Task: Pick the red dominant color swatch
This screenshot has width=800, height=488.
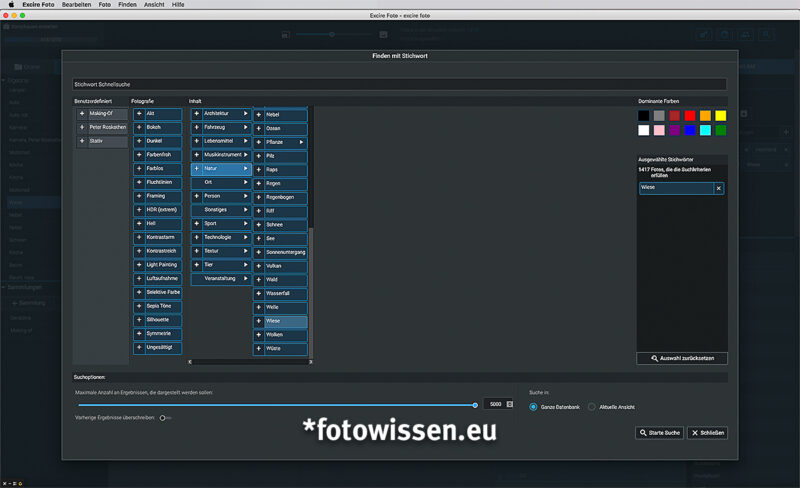Action: [690, 116]
